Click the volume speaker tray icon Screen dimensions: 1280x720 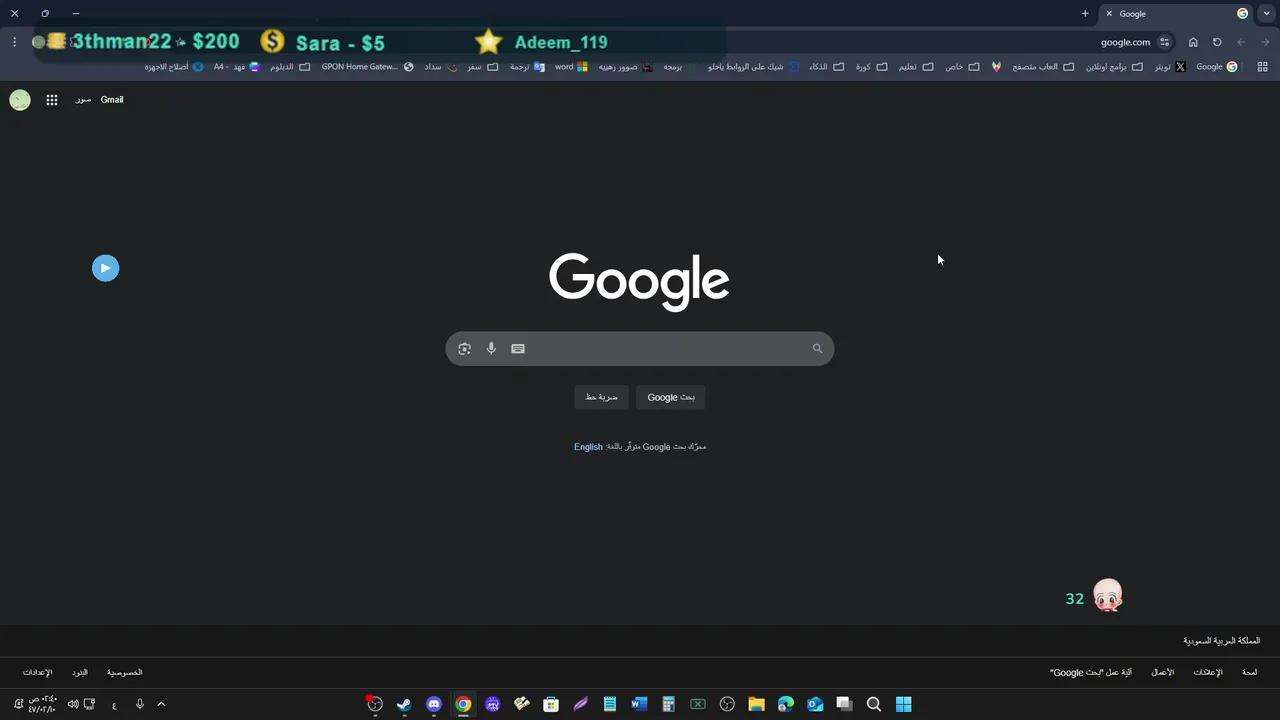coord(73,704)
